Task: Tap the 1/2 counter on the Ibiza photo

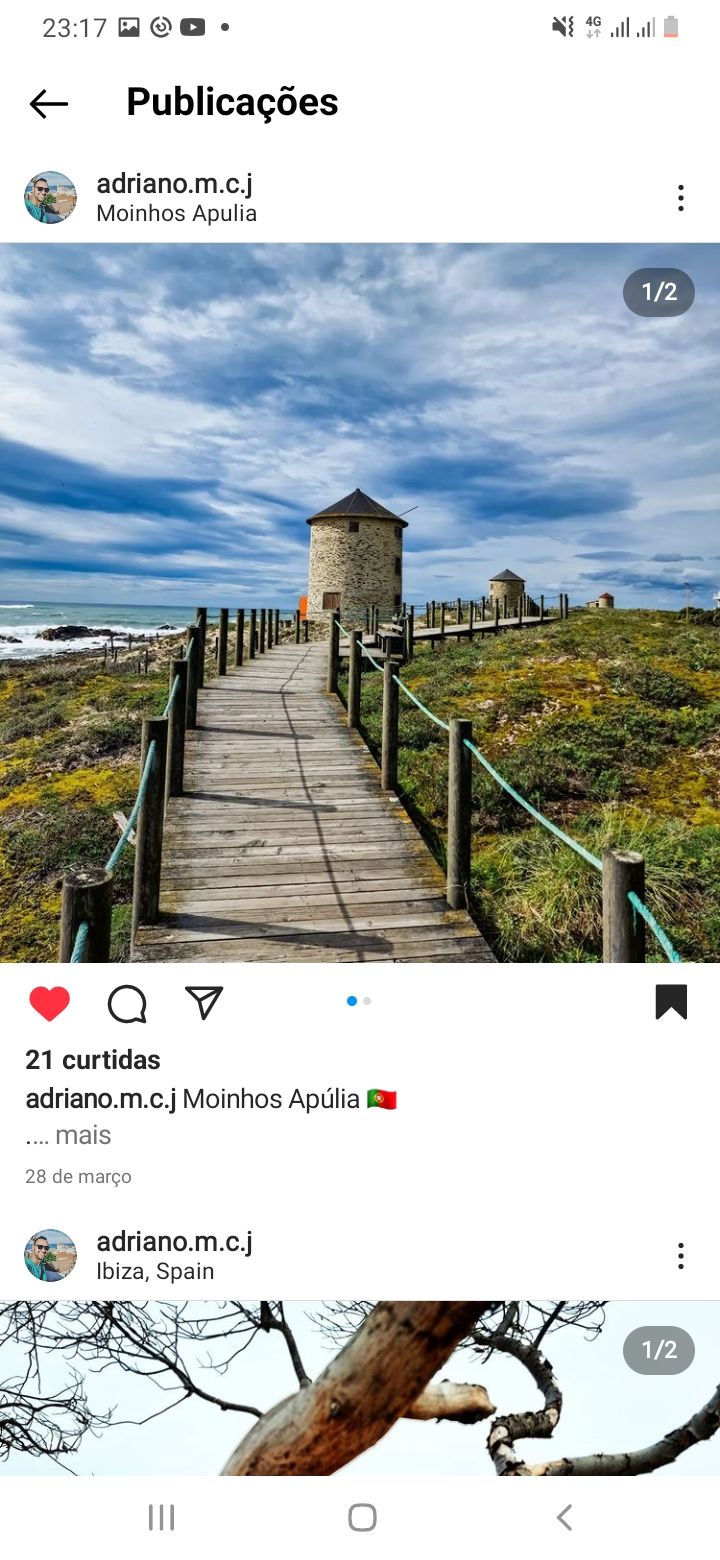Action: click(659, 1350)
